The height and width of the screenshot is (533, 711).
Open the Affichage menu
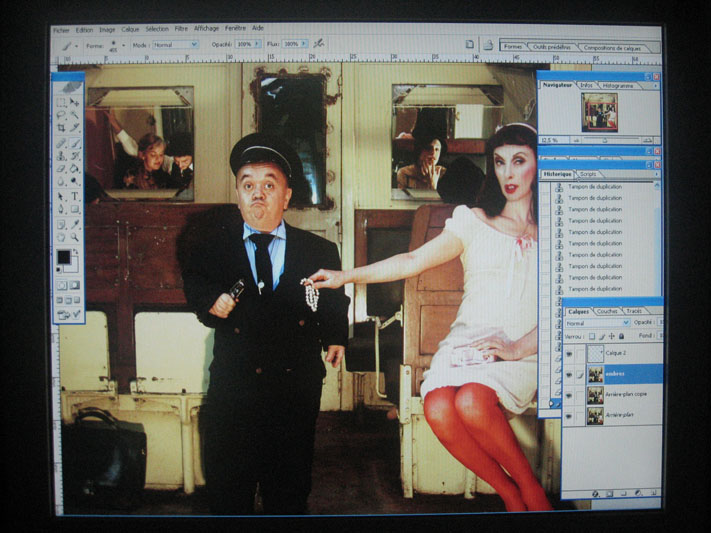206,28
